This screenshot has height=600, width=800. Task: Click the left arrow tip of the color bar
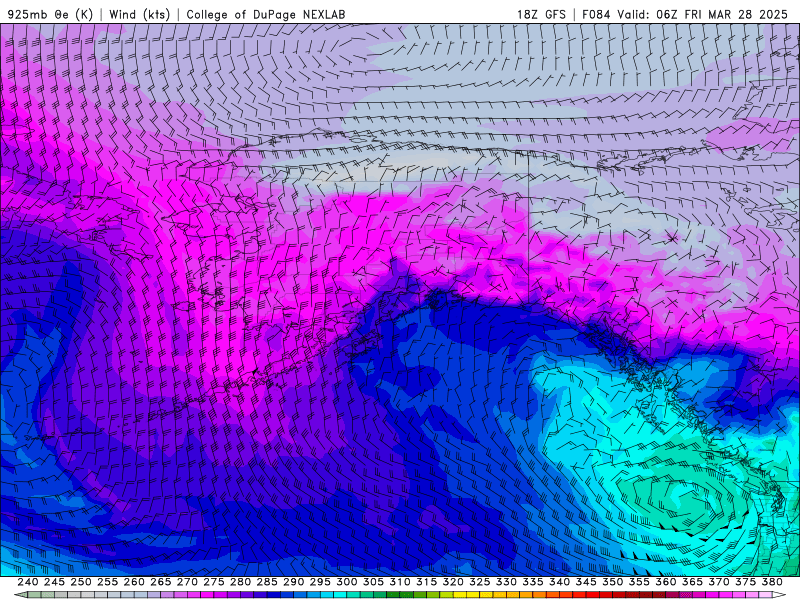coord(19,595)
